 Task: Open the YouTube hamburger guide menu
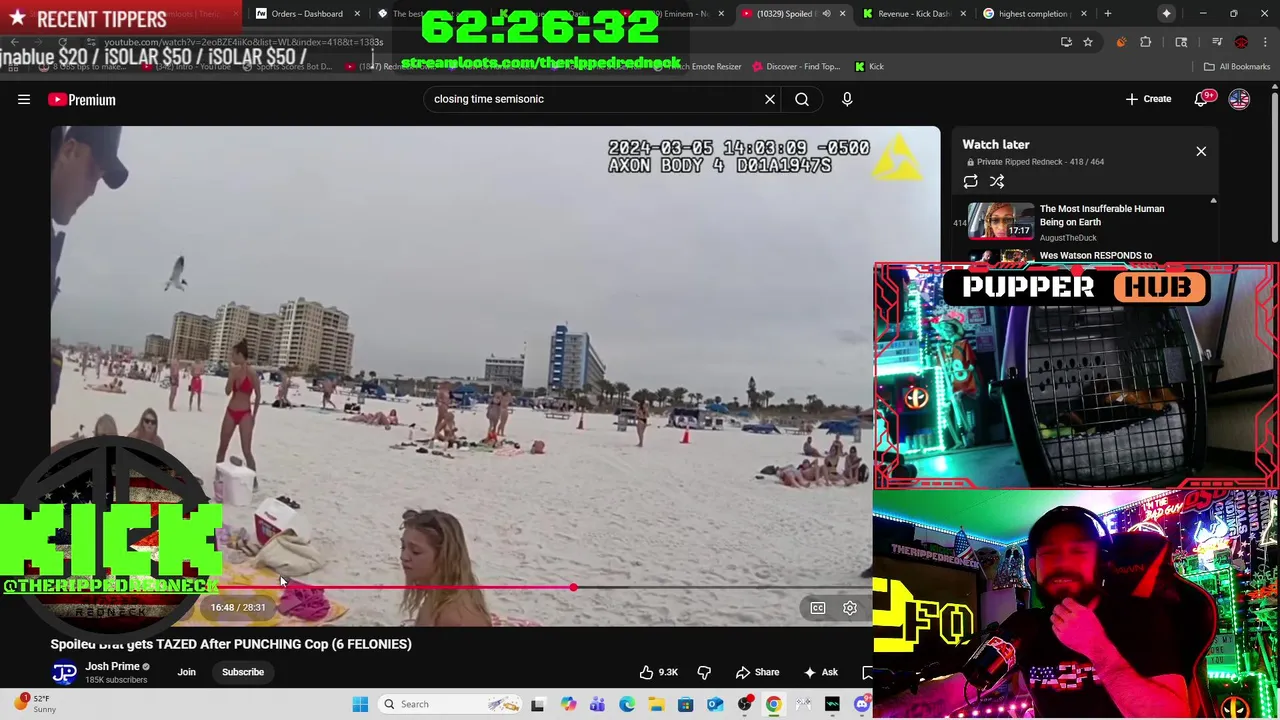[24, 99]
